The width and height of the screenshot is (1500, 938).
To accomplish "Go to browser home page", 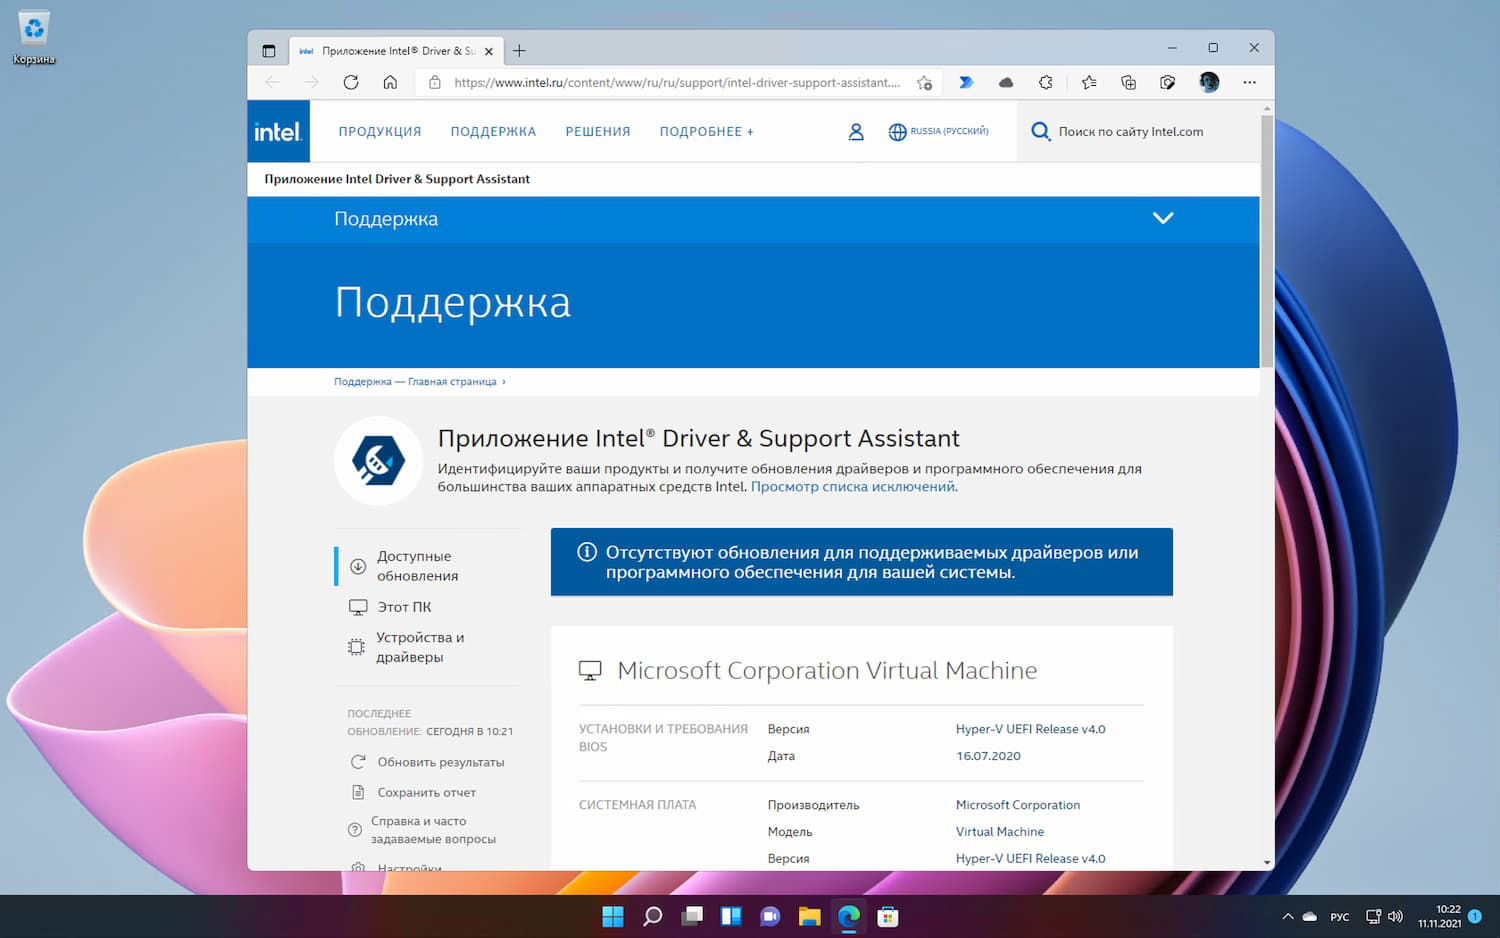I will tap(390, 83).
